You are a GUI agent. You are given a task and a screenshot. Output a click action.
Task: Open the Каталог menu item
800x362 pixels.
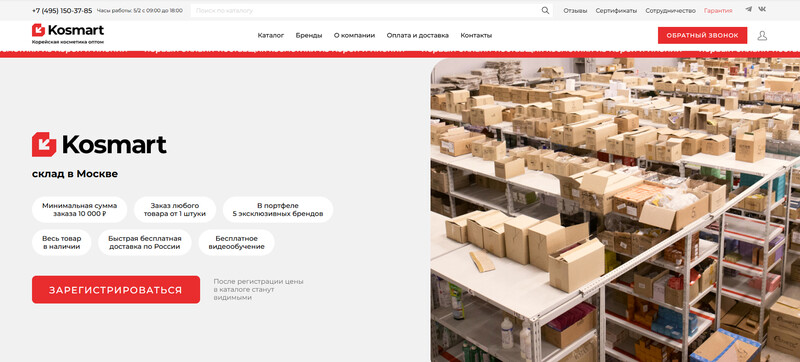271,35
